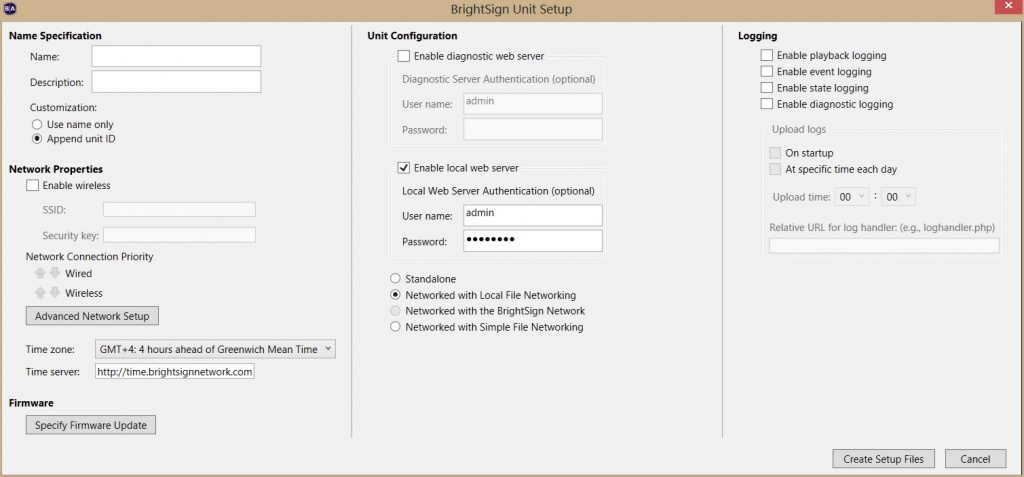The width and height of the screenshot is (1024, 477).
Task: Check On startup upload option
Action: coord(775,153)
